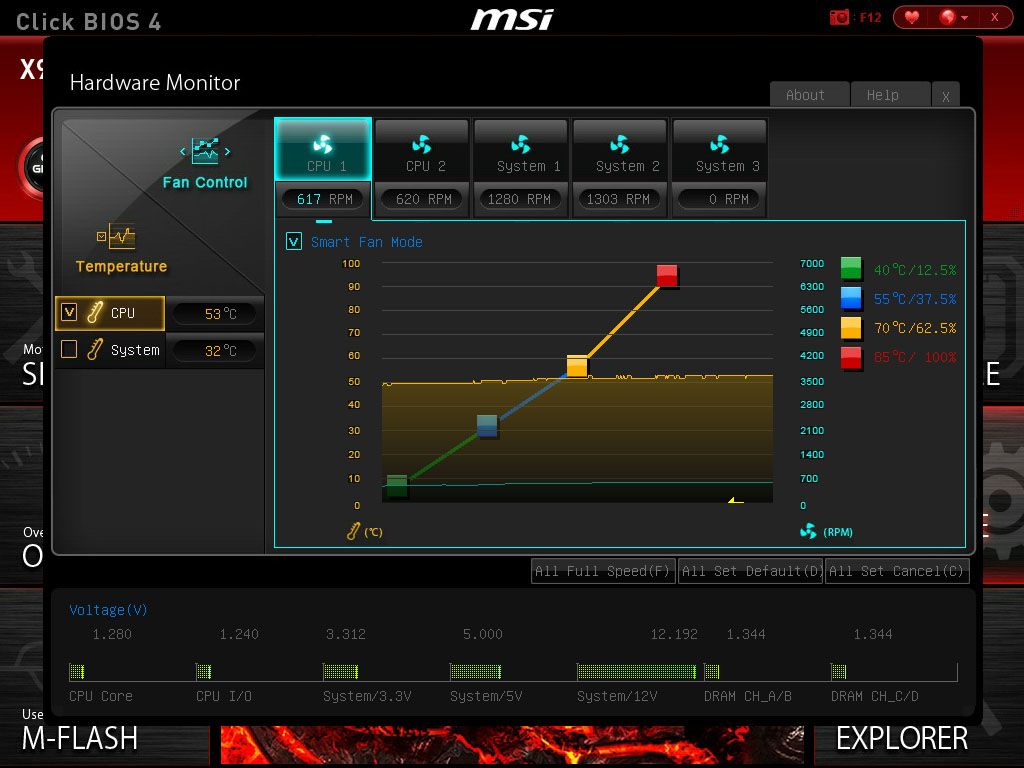This screenshot has width=1024, height=768.
Task: Uncheck the CPU temperature checkbox
Action: tap(69, 312)
